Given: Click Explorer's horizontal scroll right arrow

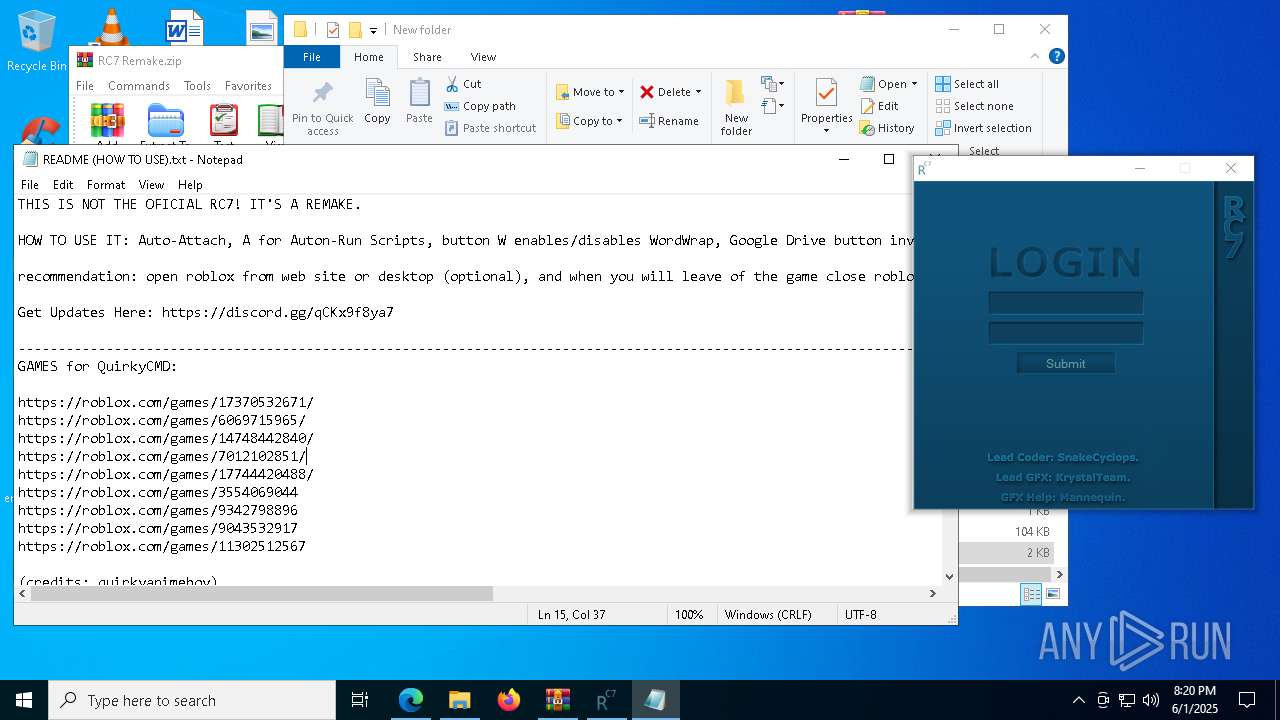Looking at the screenshot, I should click(1060, 574).
